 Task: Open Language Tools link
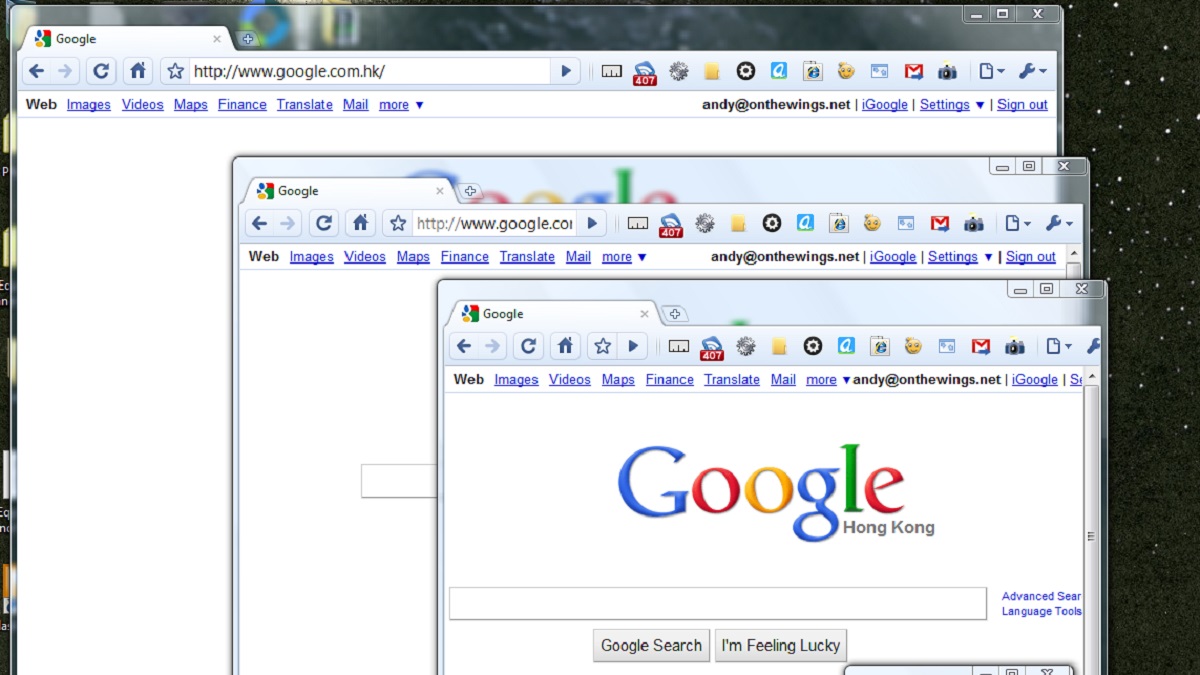(1042, 611)
